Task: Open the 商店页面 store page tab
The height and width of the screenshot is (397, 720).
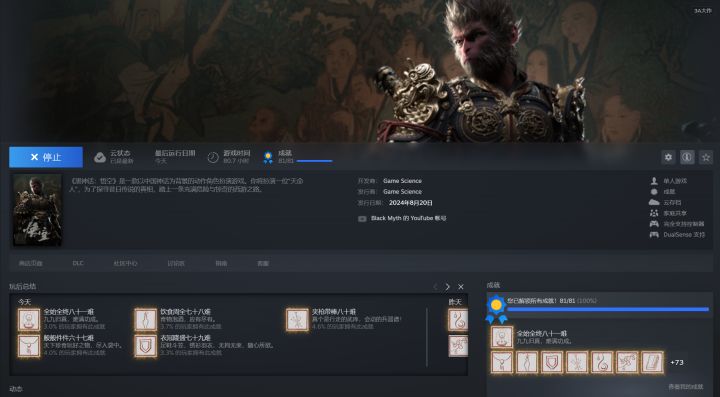Action: pos(30,263)
